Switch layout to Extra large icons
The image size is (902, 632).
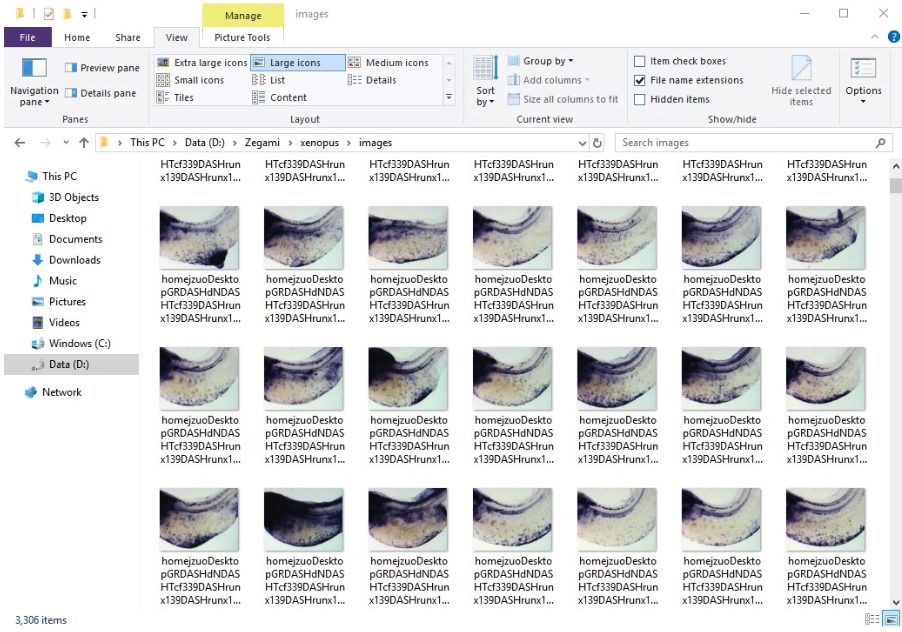pos(202,63)
